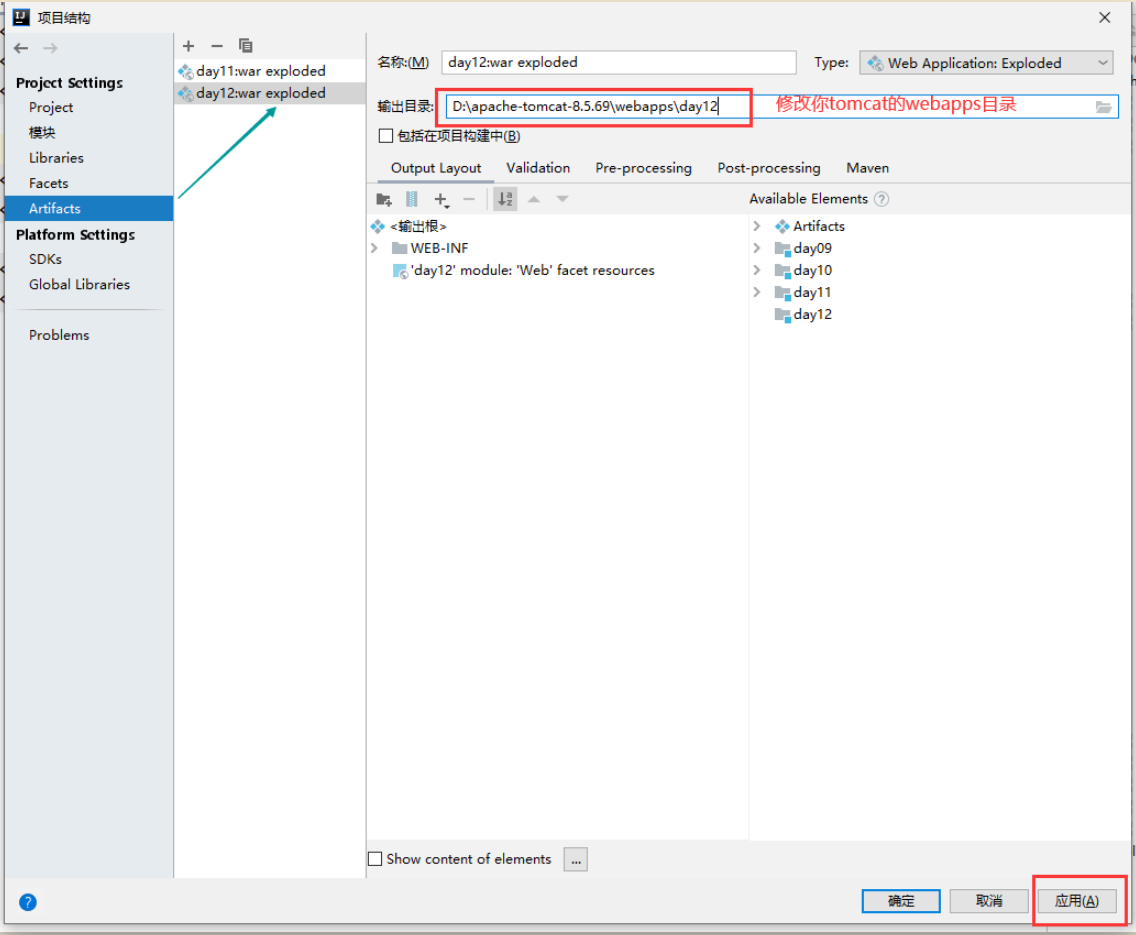Expand day10 module node
Viewport: 1136px width, 935px height.
pyautogui.click(x=757, y=270)
